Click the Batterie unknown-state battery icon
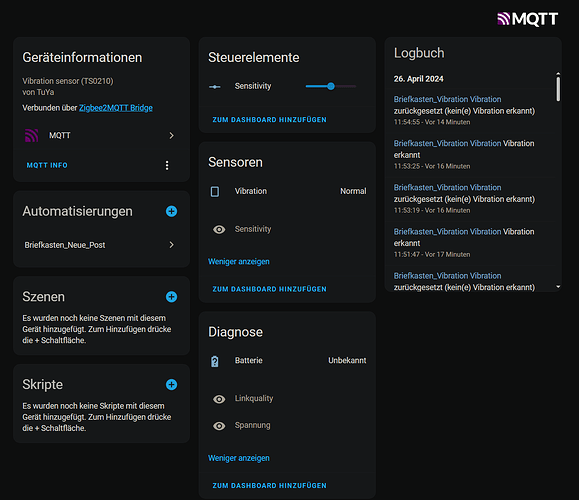 click(215, 361)
